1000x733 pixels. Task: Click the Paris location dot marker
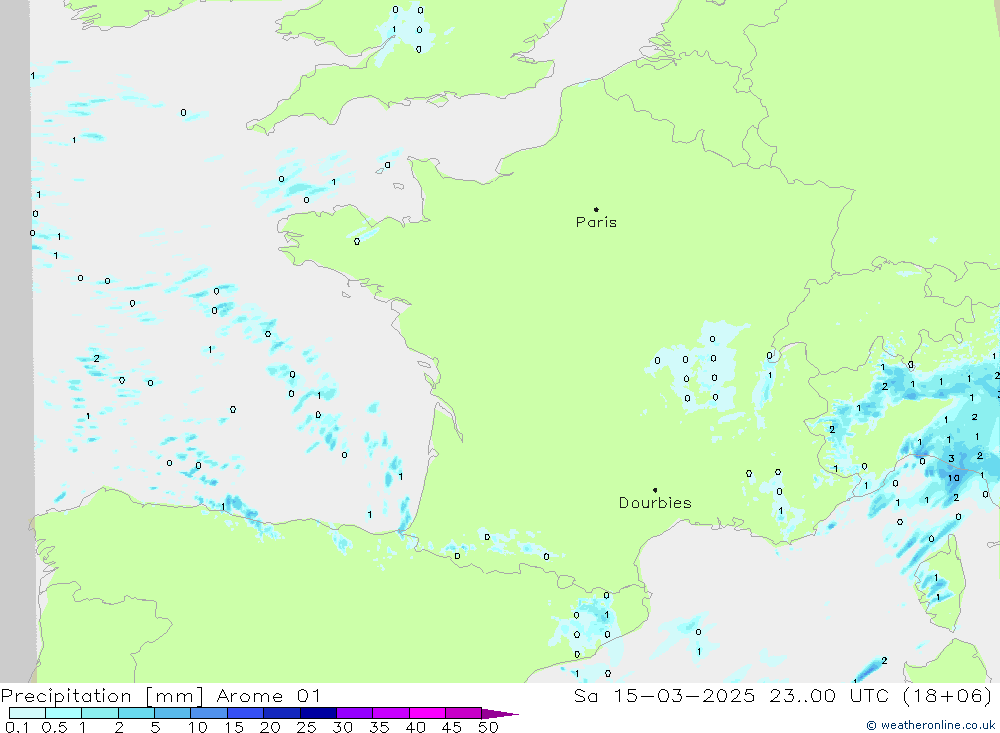(x=596, y=209)
